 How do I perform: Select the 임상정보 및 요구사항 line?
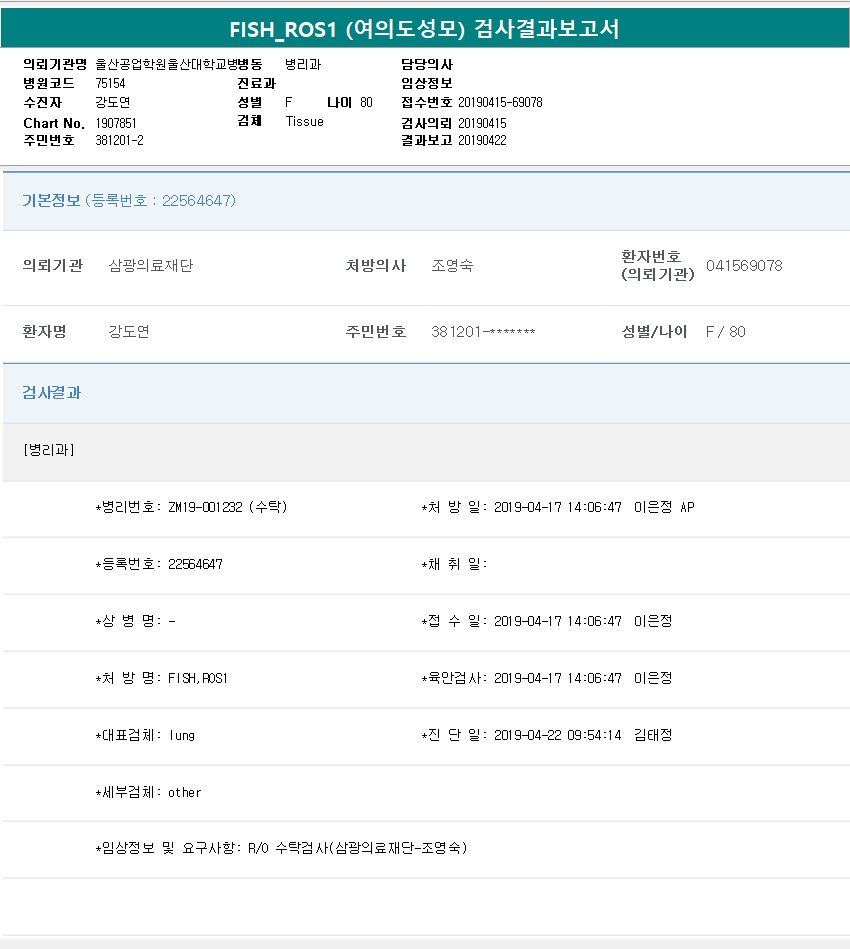280,849
